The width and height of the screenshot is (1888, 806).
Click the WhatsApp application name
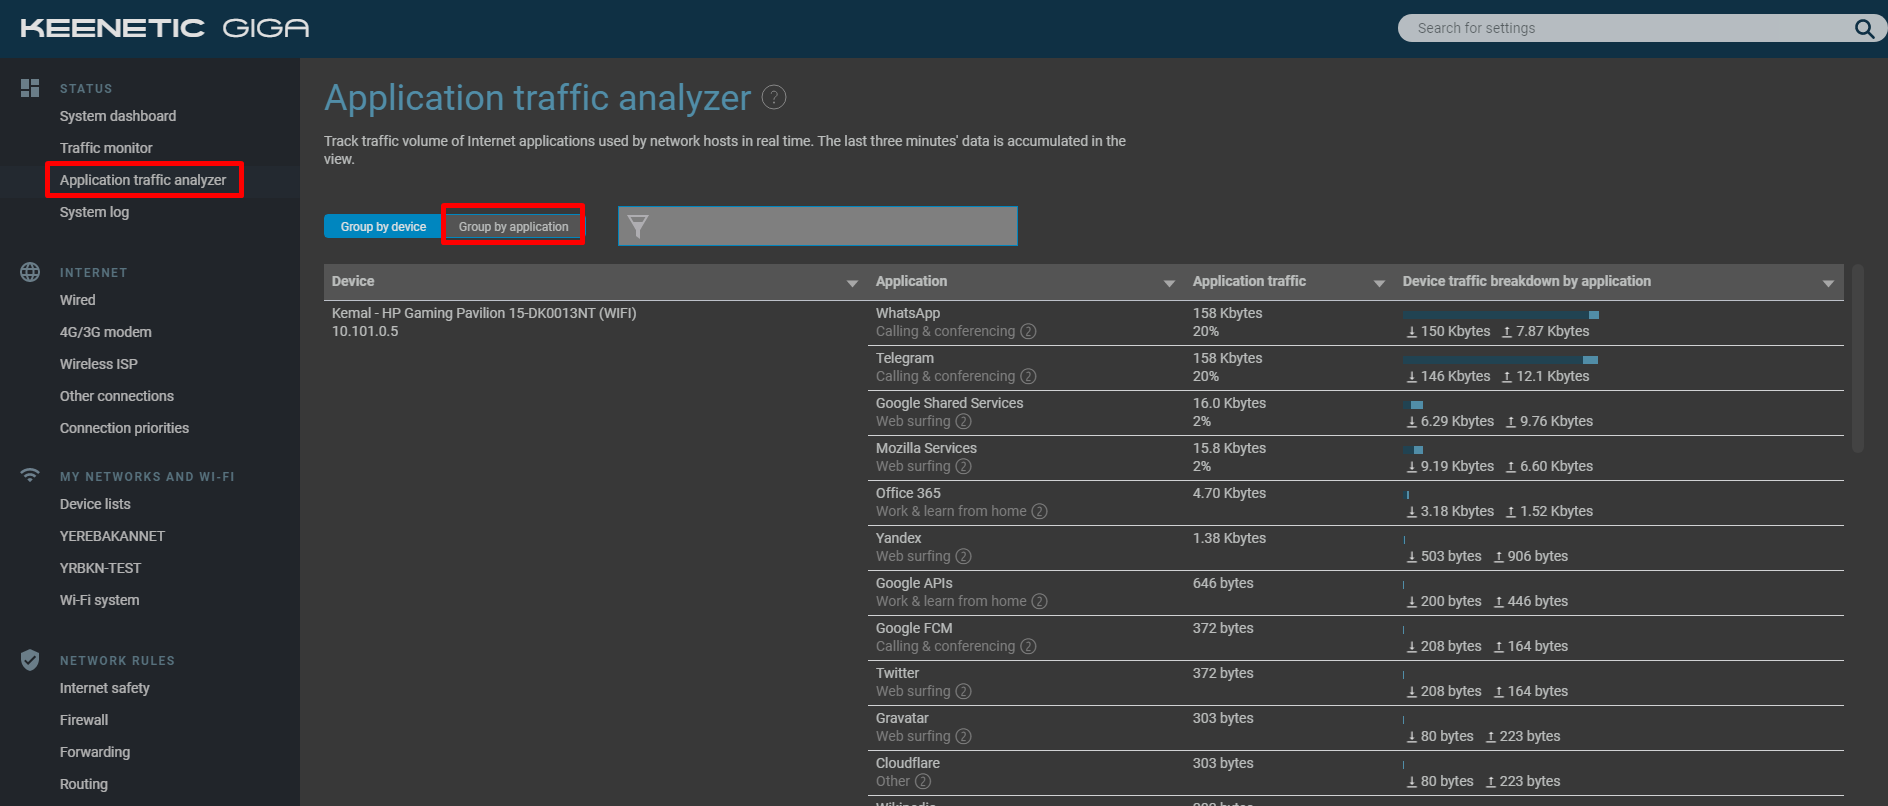pyautogui.click(x=908, y=313)
